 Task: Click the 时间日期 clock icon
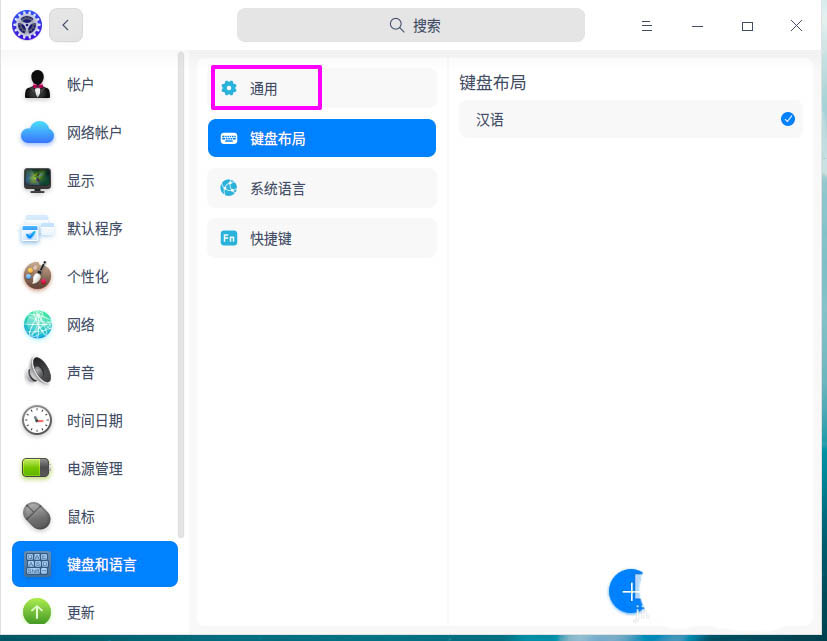pos(37,420)
